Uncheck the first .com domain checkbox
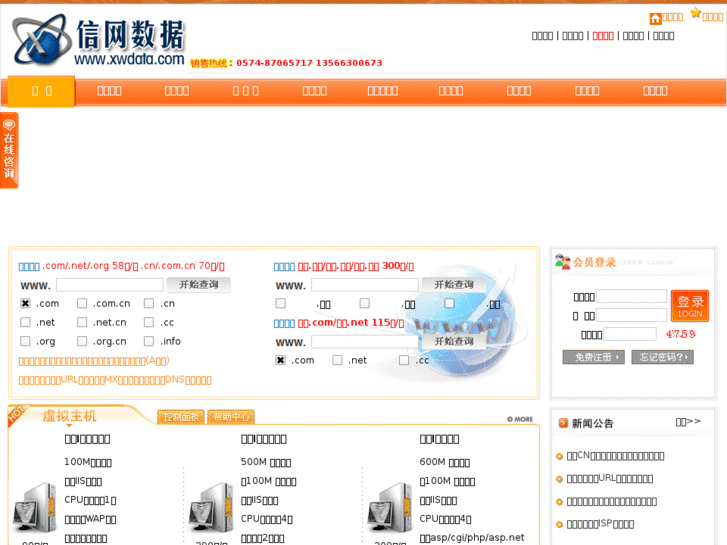Screen dimensions: 727x545 click(25, 303)
